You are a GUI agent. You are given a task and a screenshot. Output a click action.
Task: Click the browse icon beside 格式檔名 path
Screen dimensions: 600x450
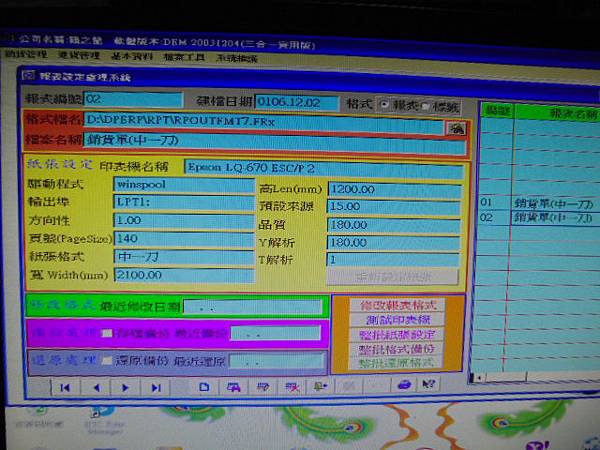click(456, 128)
